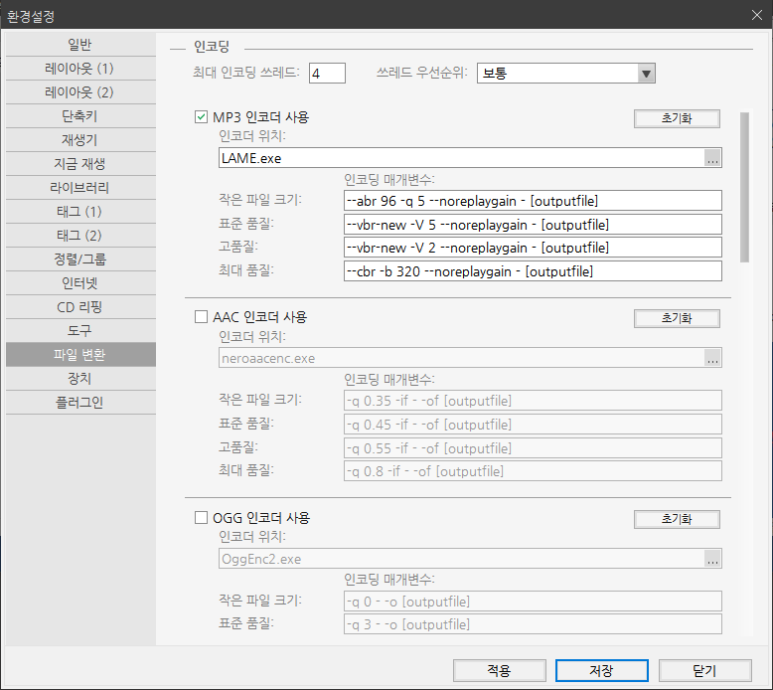Open the 일반 settings page
Viewport: 773px width, 690px height.
(x=81, y=45)
